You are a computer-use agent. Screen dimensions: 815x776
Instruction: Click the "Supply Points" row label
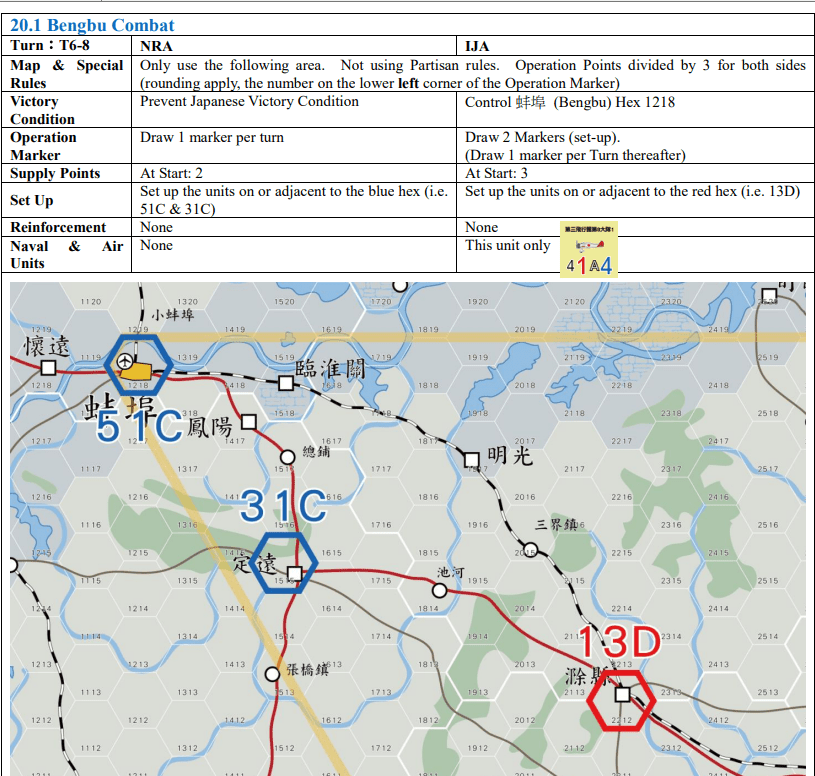(55, 173)
